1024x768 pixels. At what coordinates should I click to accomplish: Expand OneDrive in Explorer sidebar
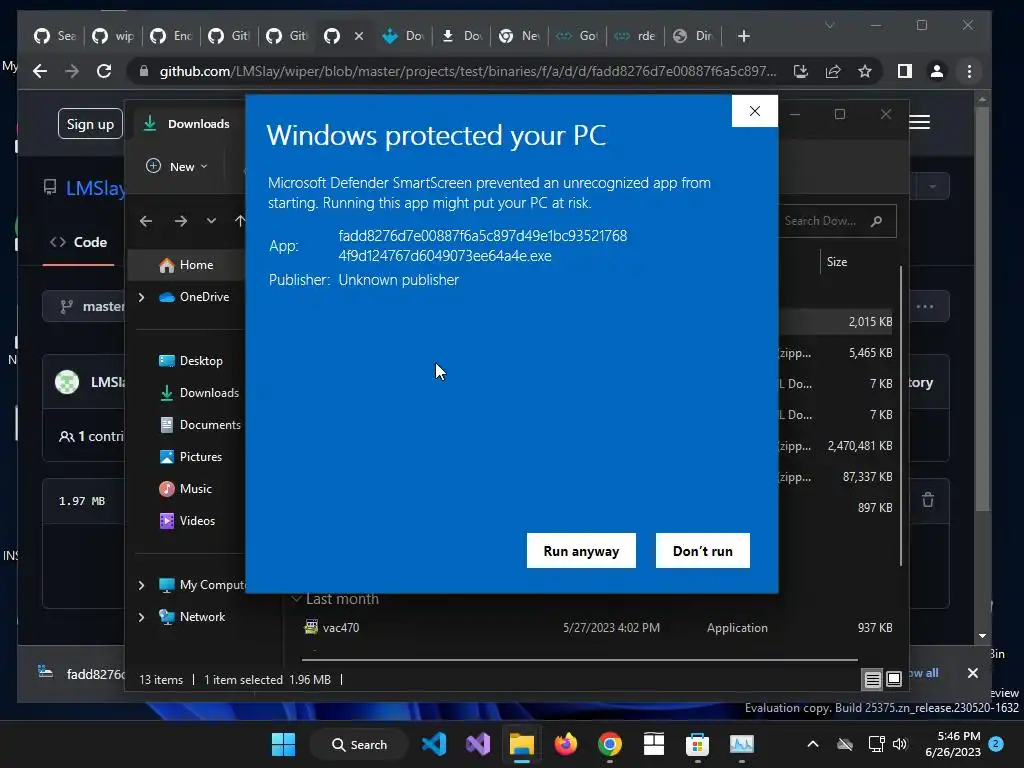coord(141,297)
